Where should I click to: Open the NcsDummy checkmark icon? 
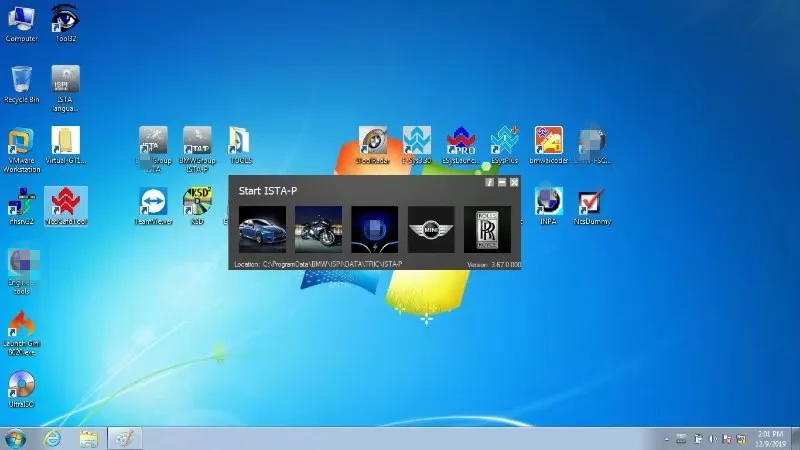point(592,207)
